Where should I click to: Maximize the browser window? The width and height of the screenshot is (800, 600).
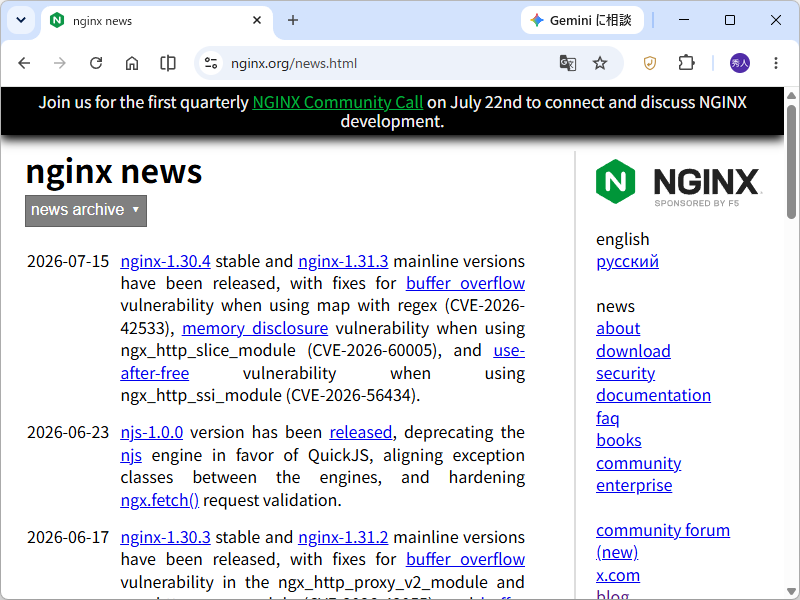pos(730,20)
